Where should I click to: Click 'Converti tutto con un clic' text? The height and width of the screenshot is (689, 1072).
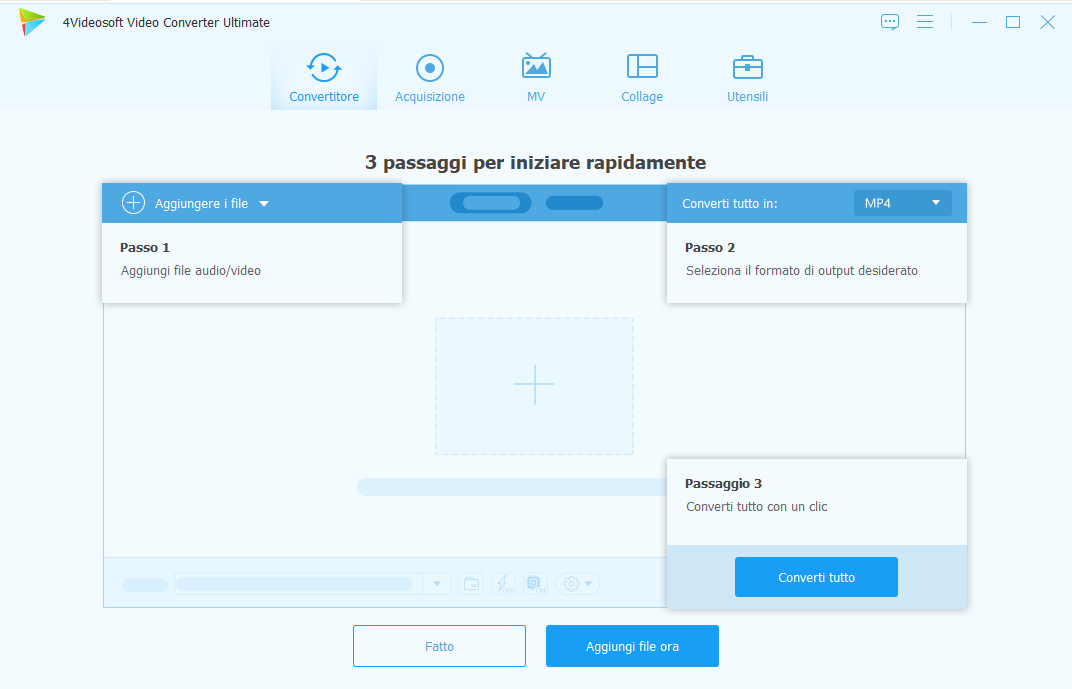(x=757, y=506)
